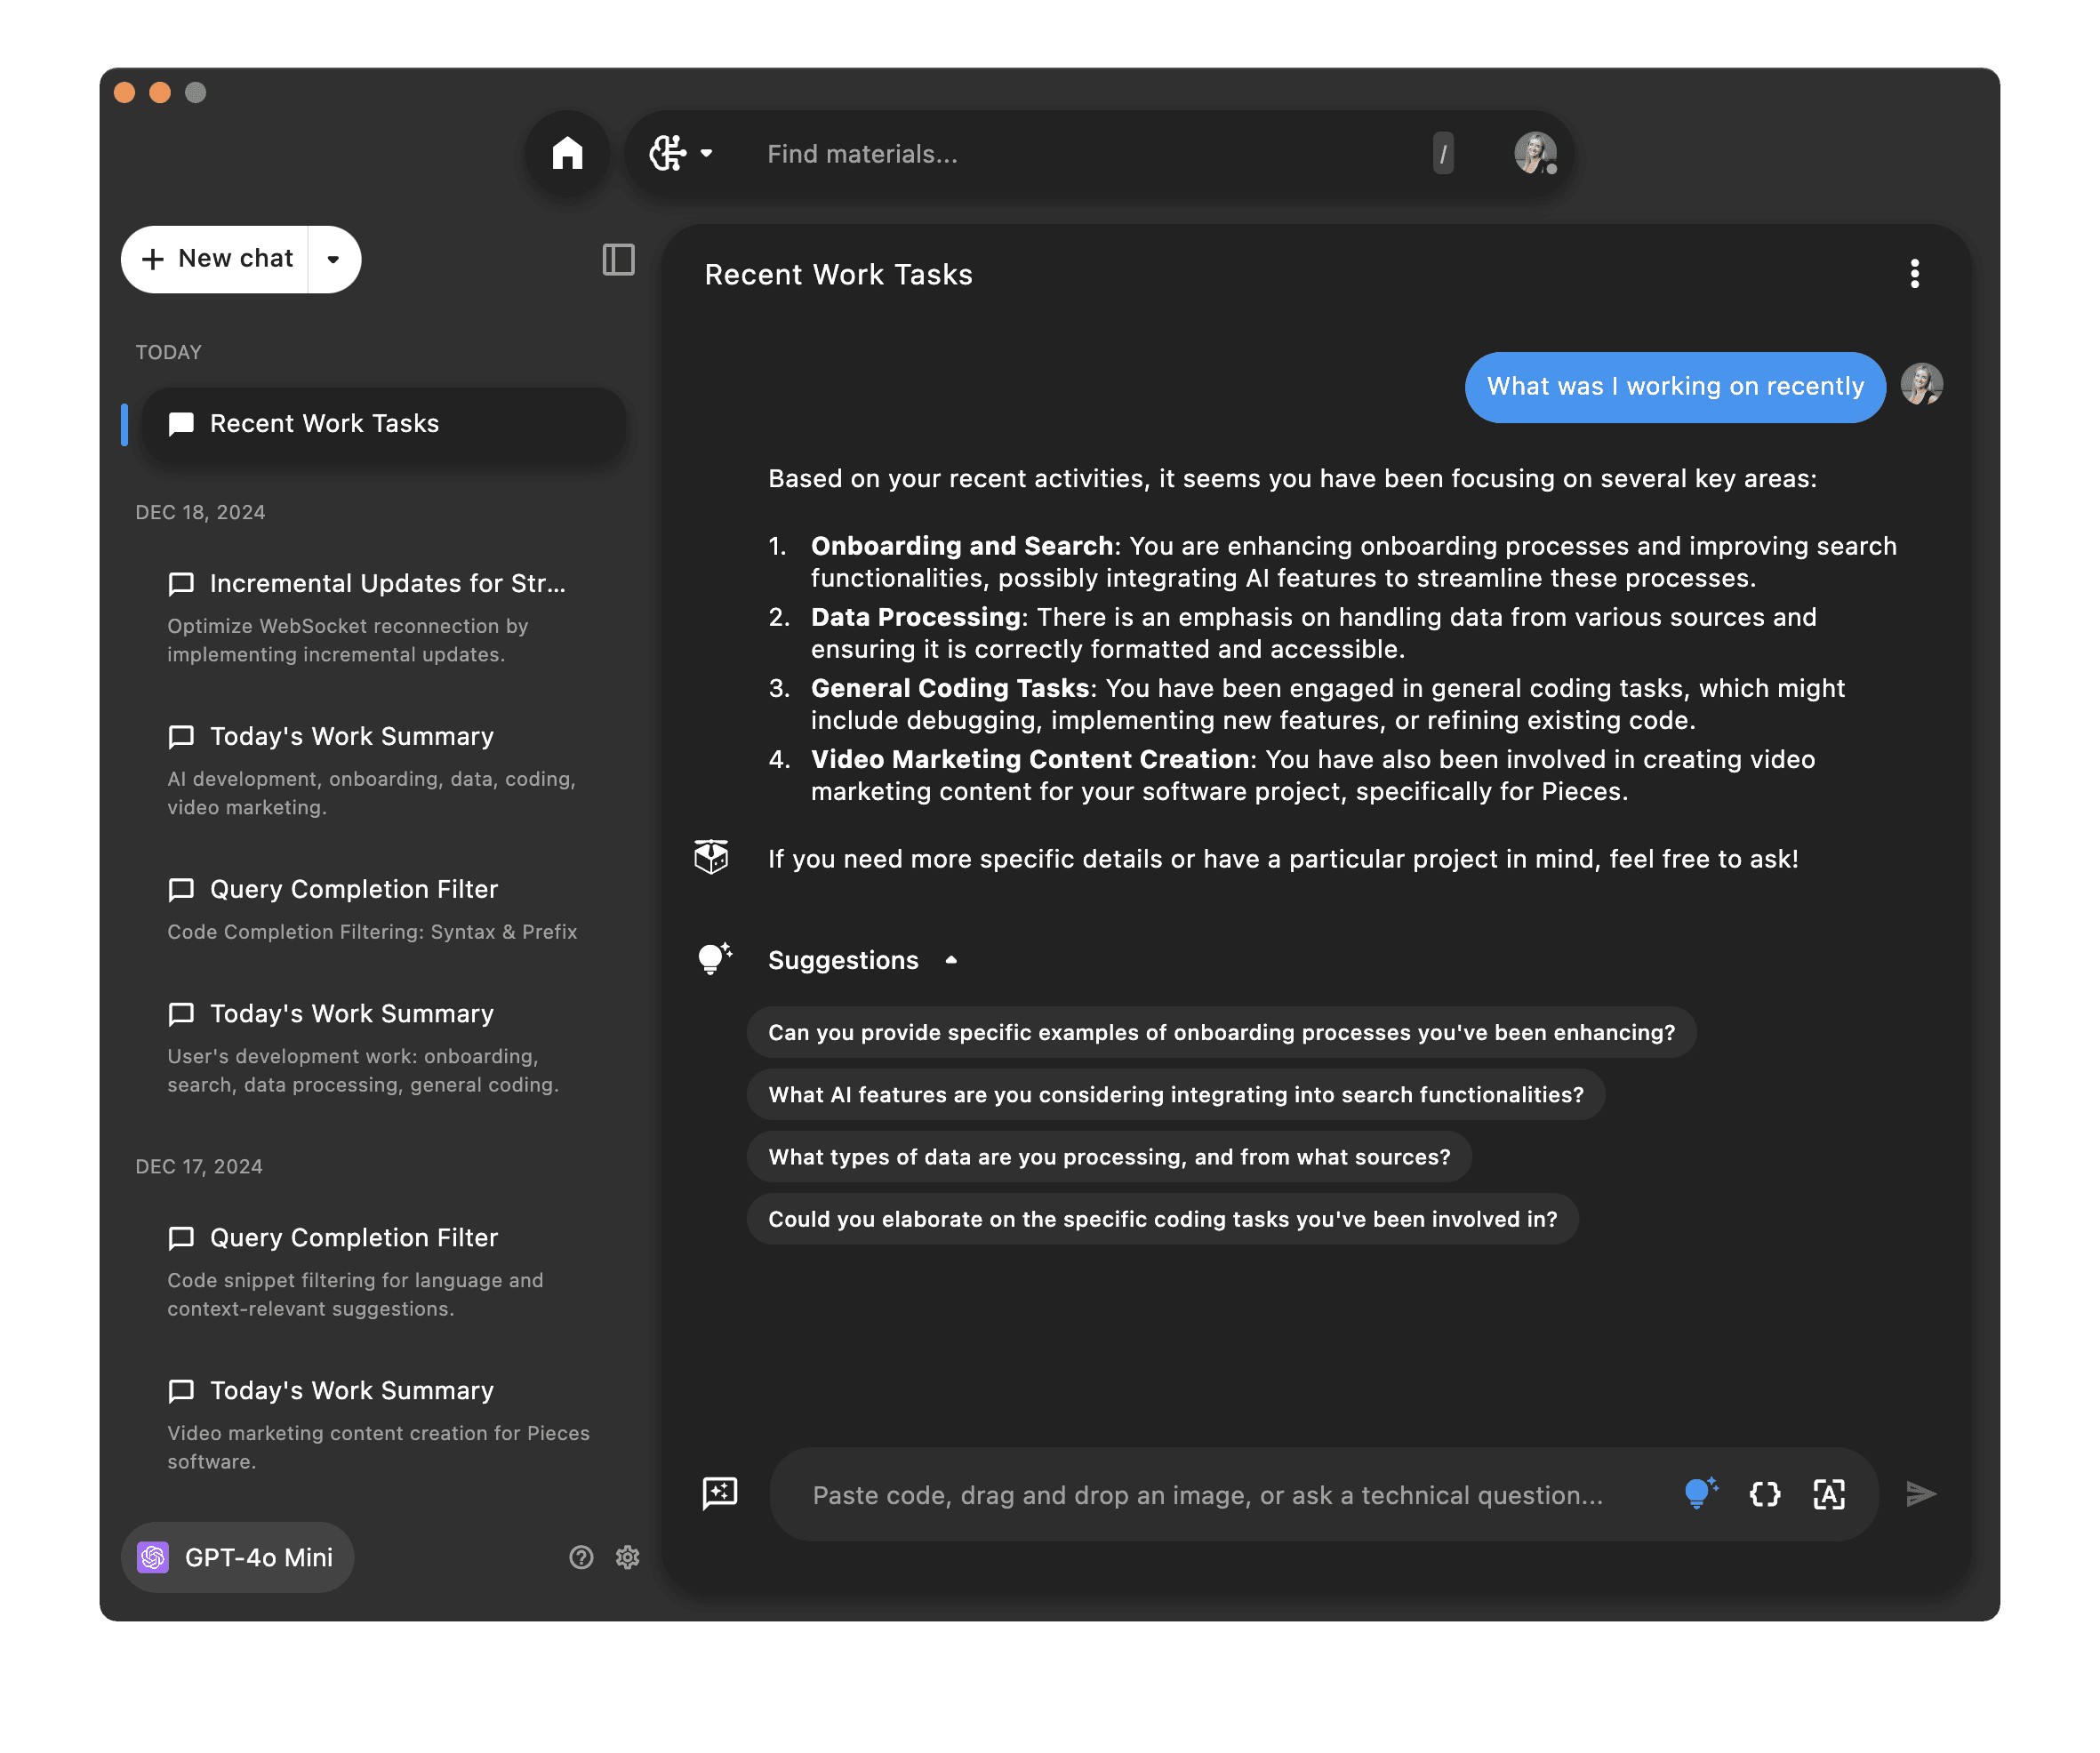Select suggestion about types of data processed
2100x1753 pixels.
pos(1108,1157)
